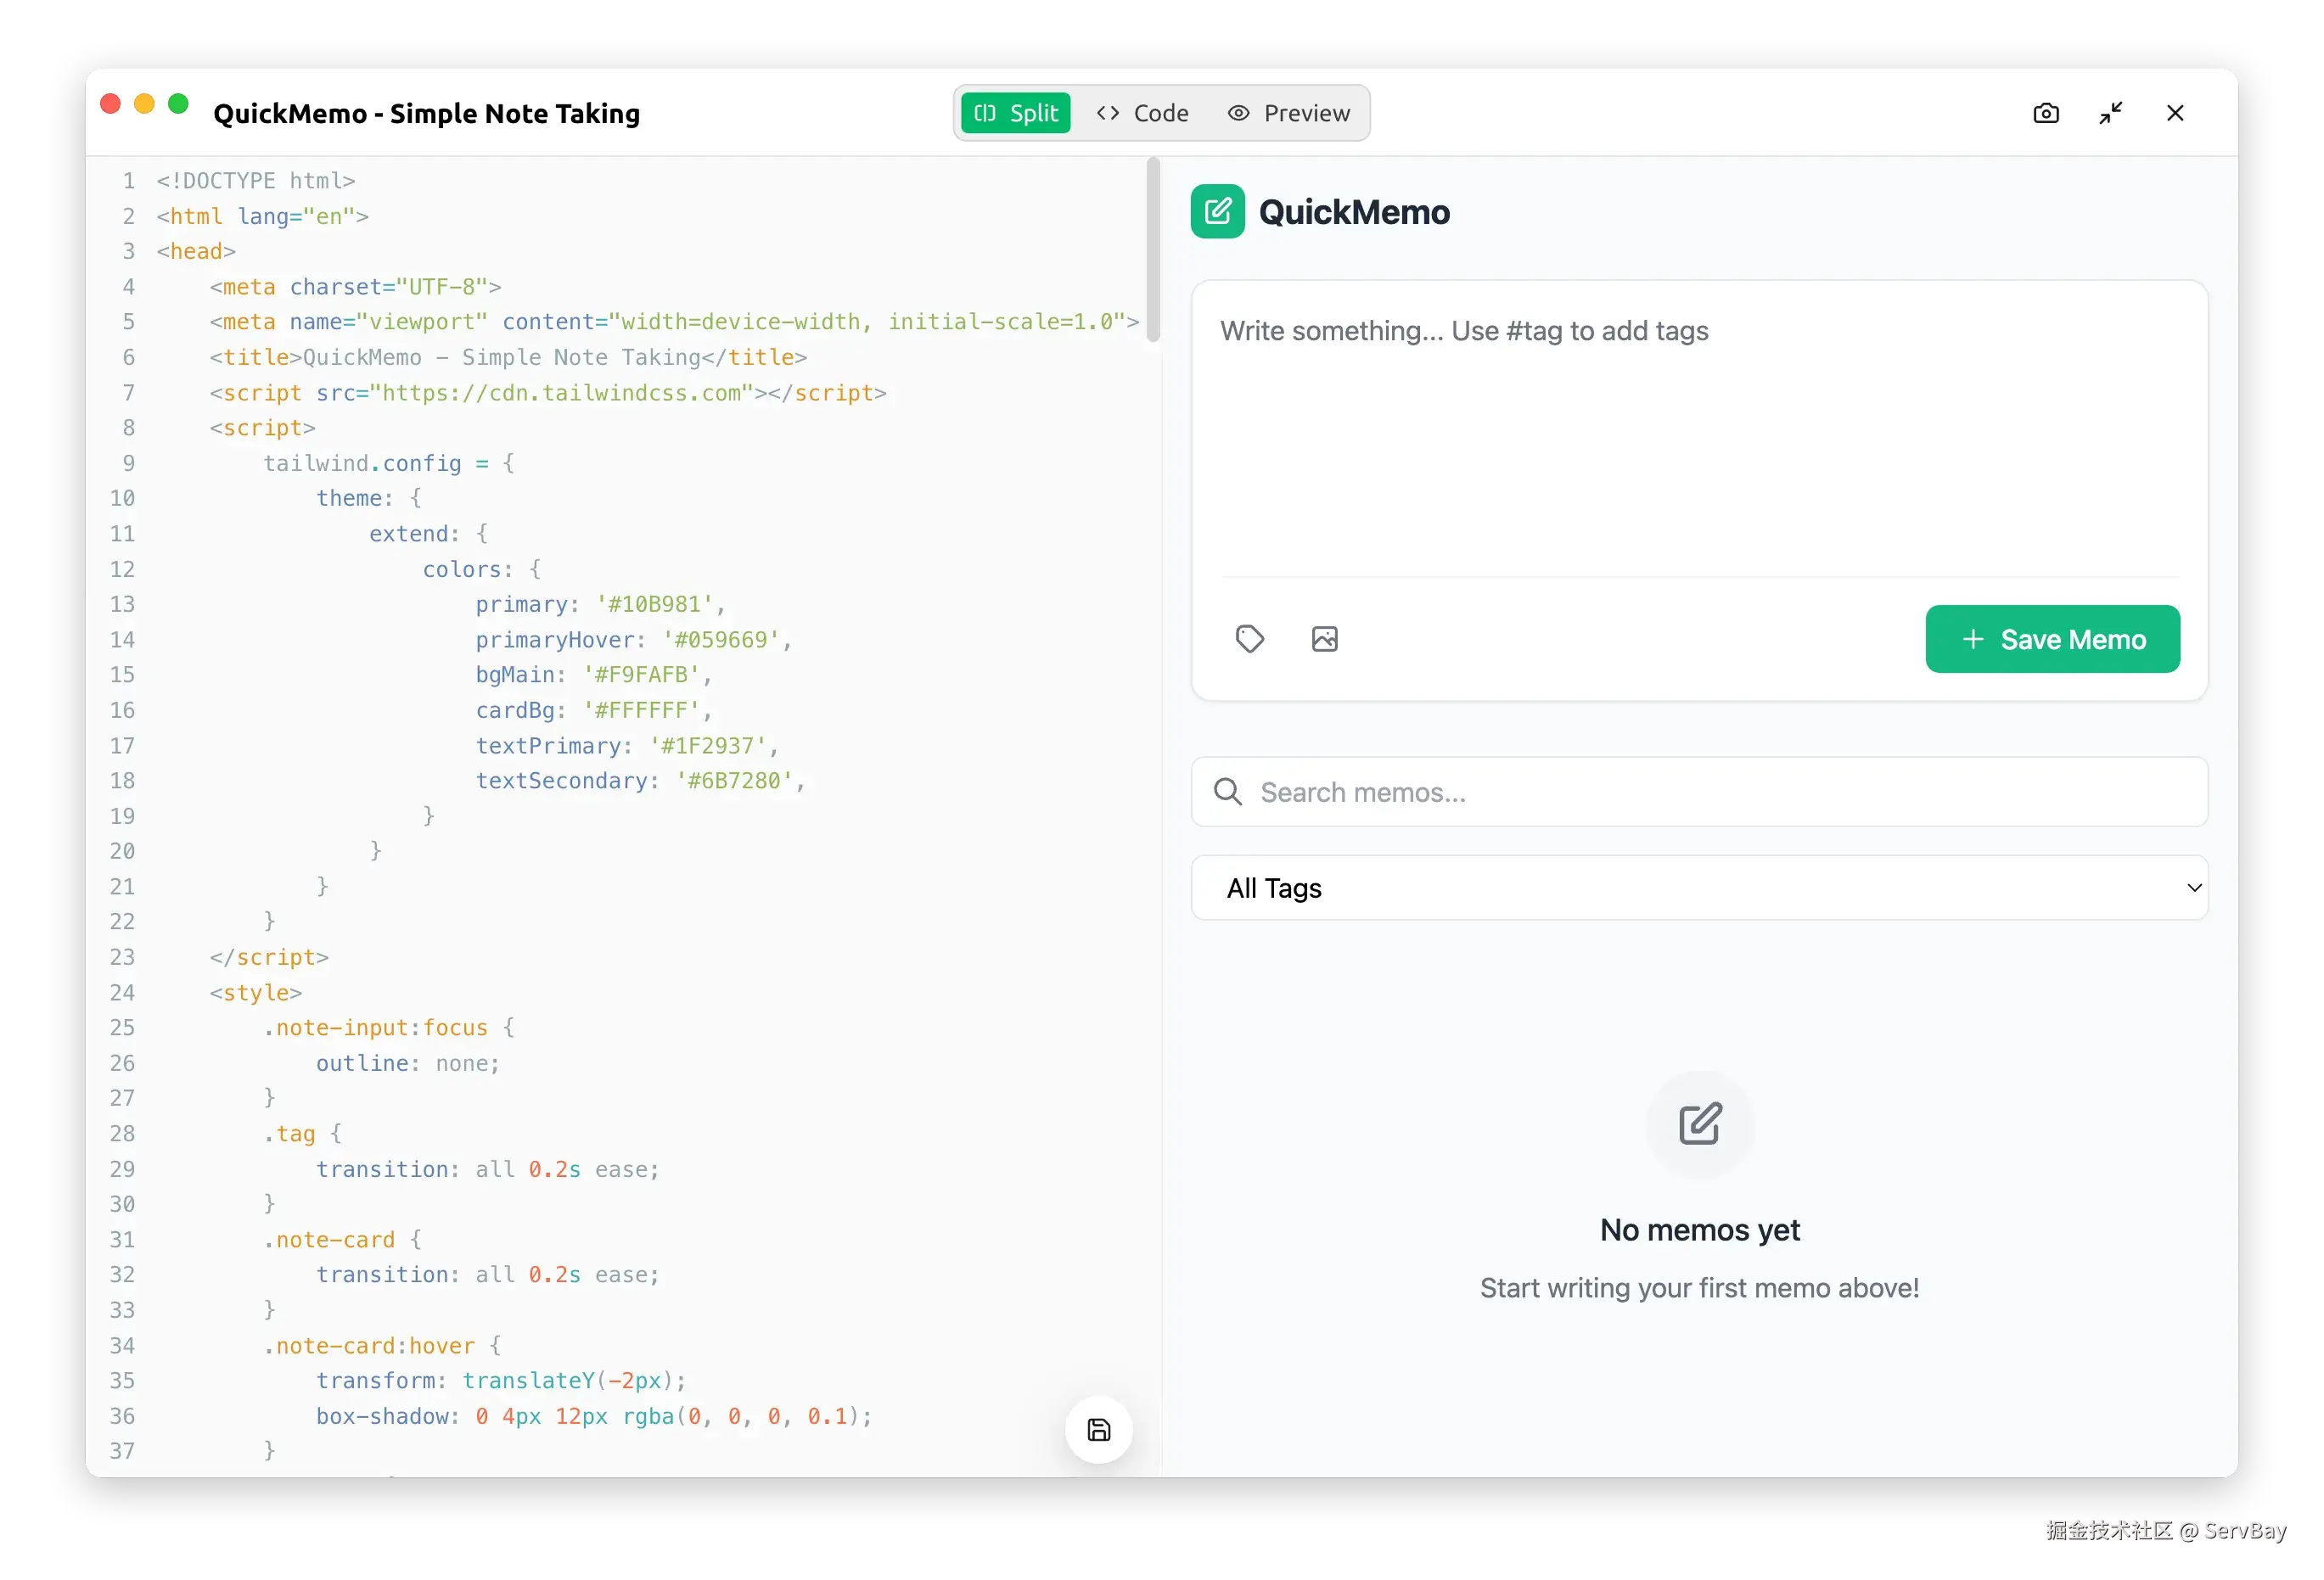
Task: Click the collapse window arrows icon
Action: [x=2111, y=113]
